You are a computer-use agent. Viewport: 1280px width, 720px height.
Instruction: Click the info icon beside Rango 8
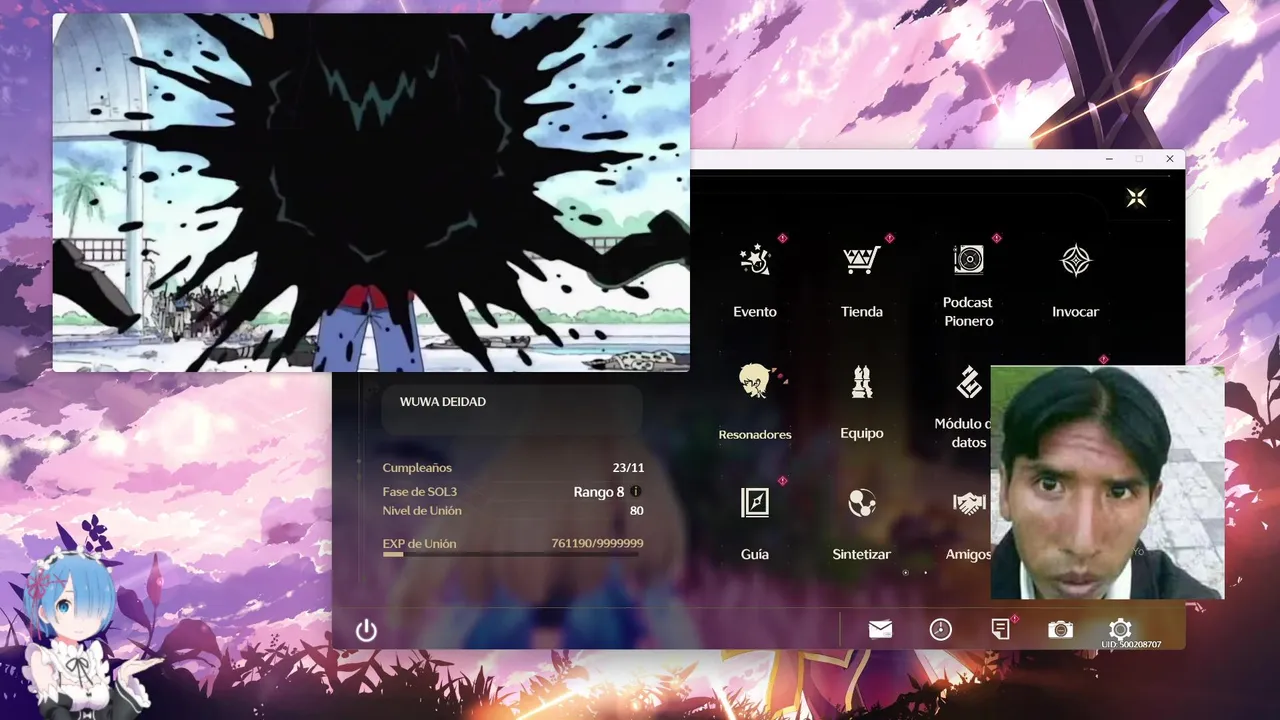click(x=636, y=492)
